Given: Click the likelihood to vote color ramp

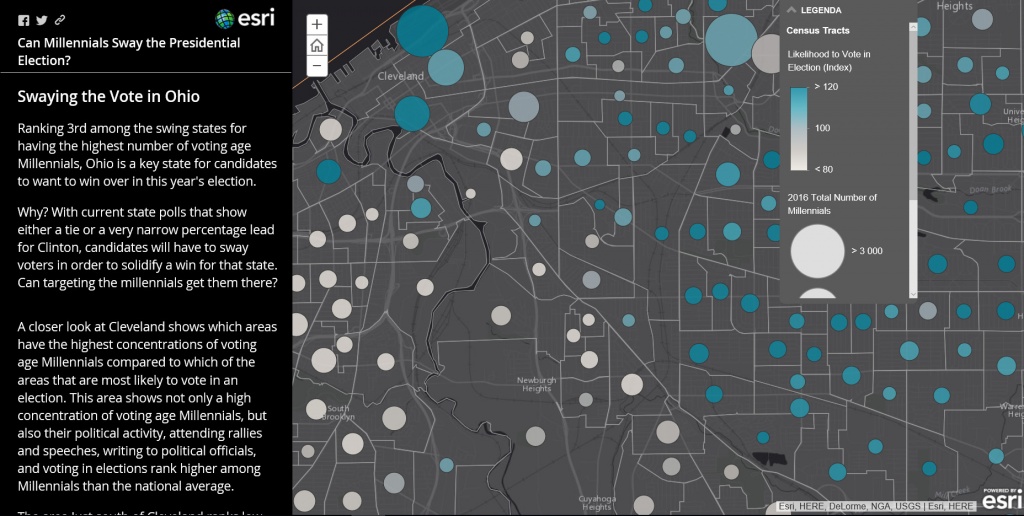Looking at the screenshot, I should 799,129.
